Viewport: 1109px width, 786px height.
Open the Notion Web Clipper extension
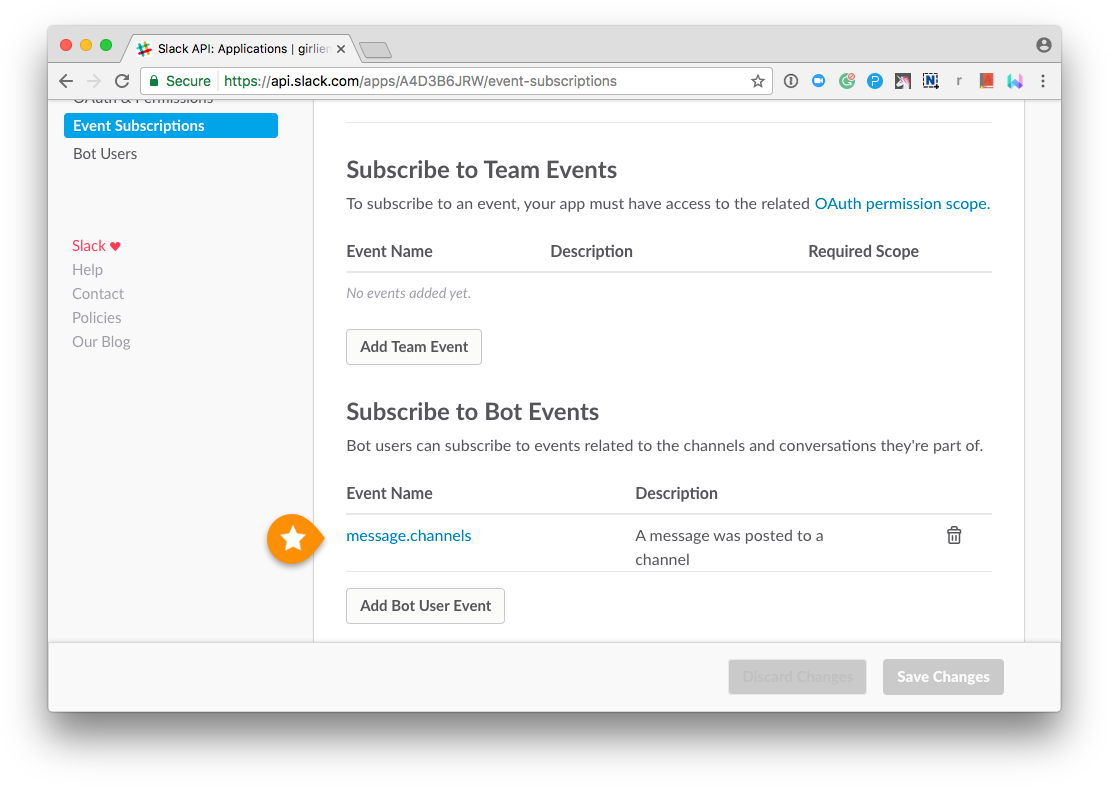(931, 81)
